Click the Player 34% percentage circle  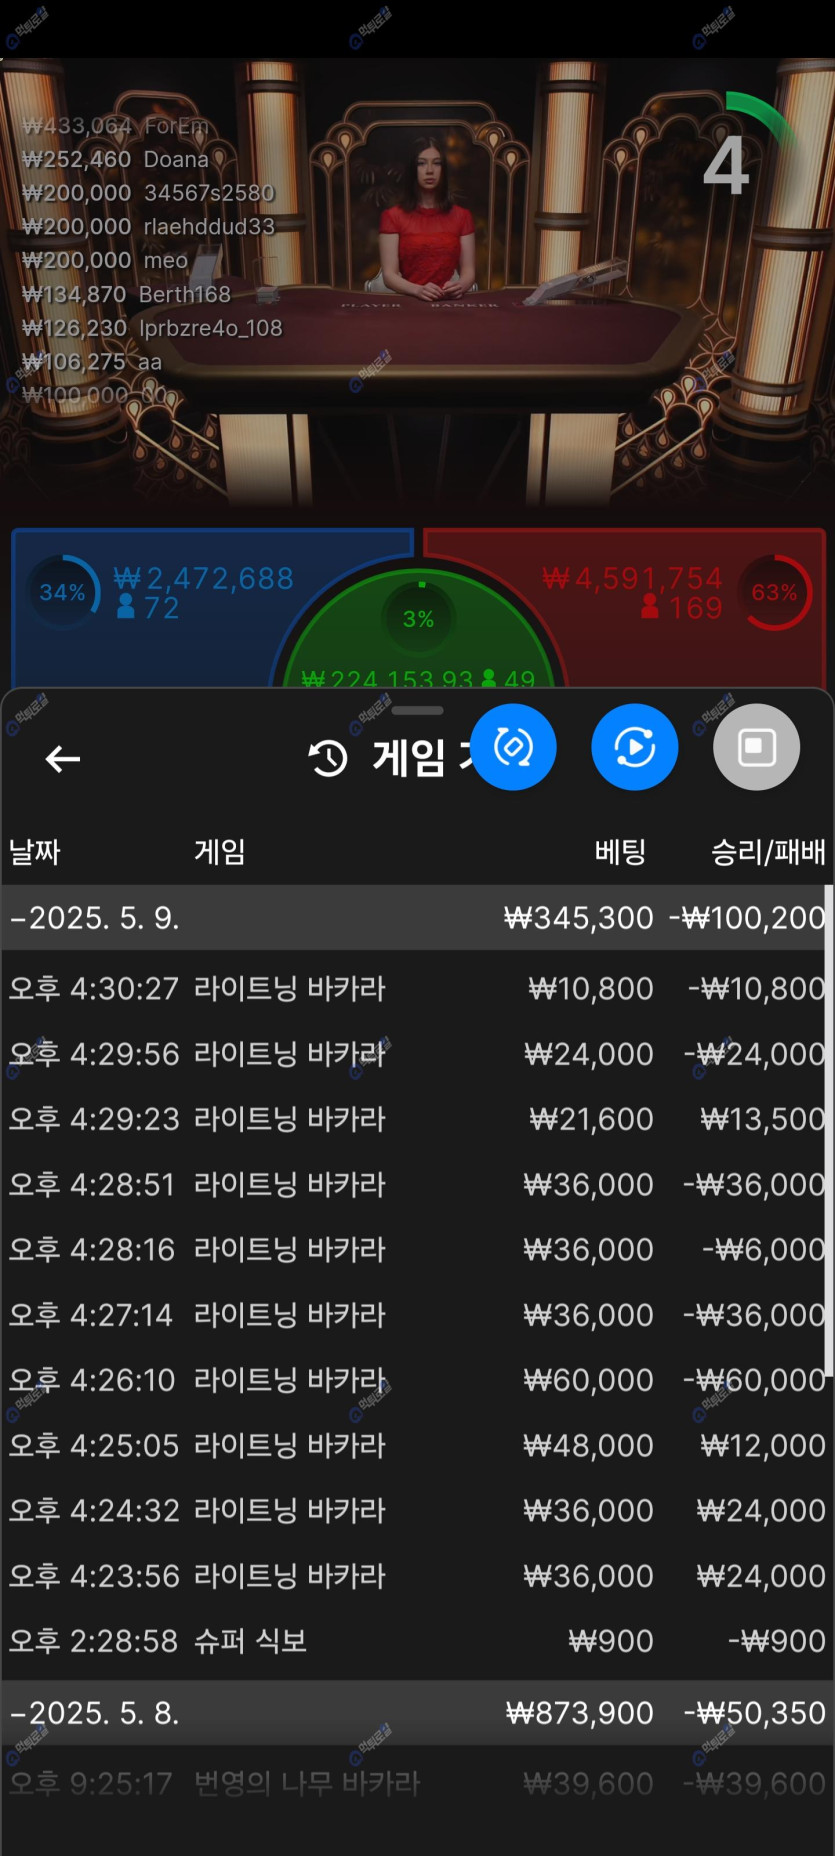click(x=63, y=592)
